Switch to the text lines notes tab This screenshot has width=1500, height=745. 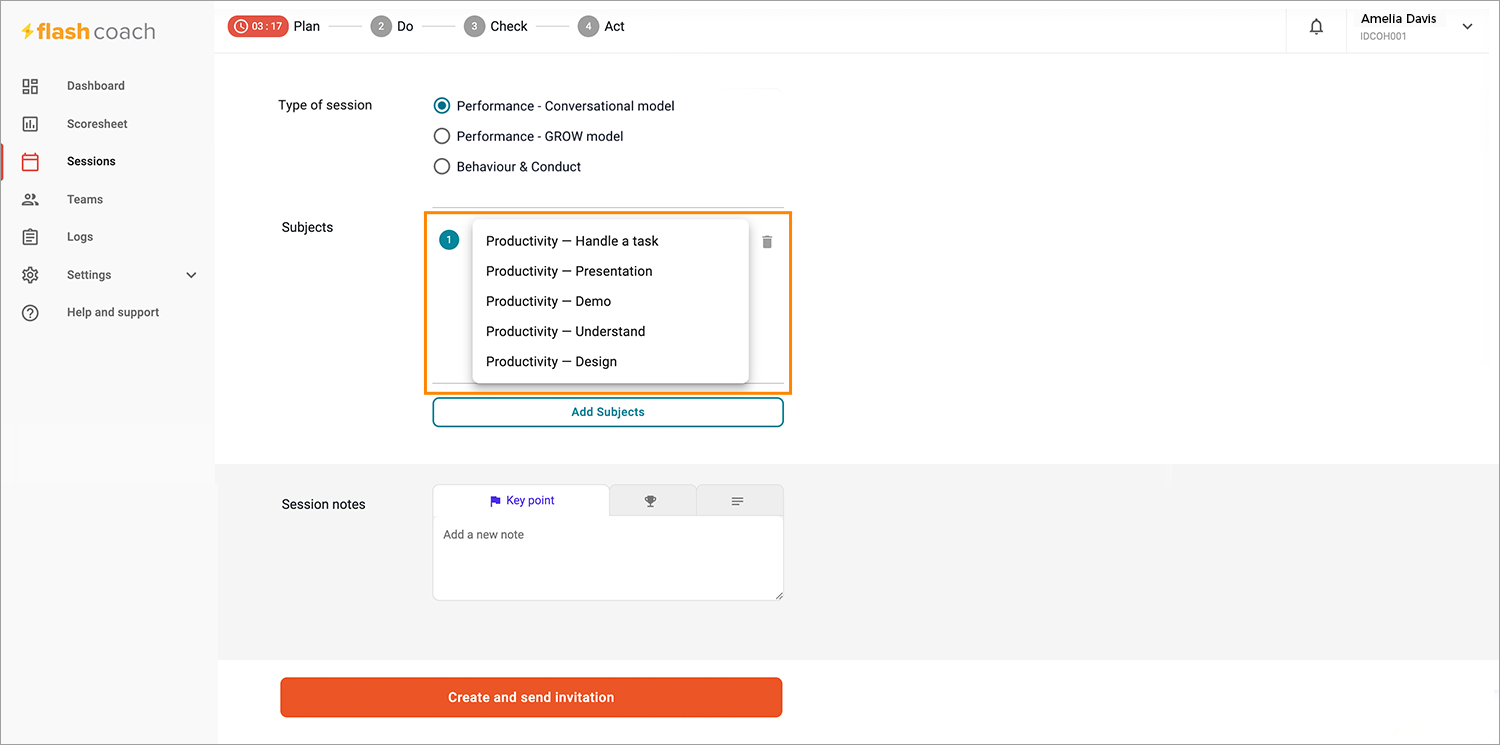[x=739, y=501]
